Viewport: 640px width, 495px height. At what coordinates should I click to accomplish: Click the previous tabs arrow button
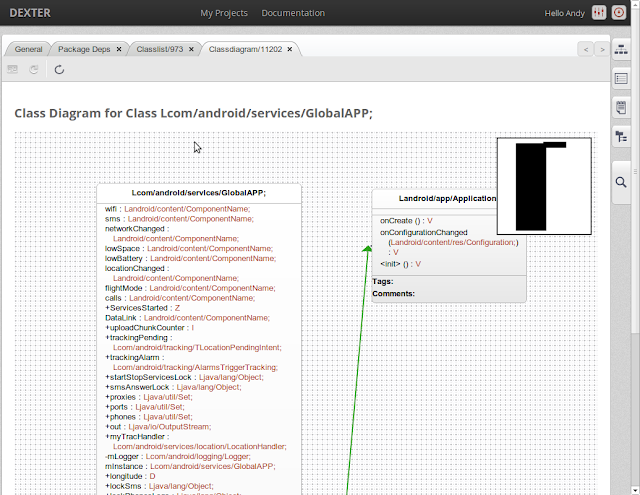tap(586, 49)
